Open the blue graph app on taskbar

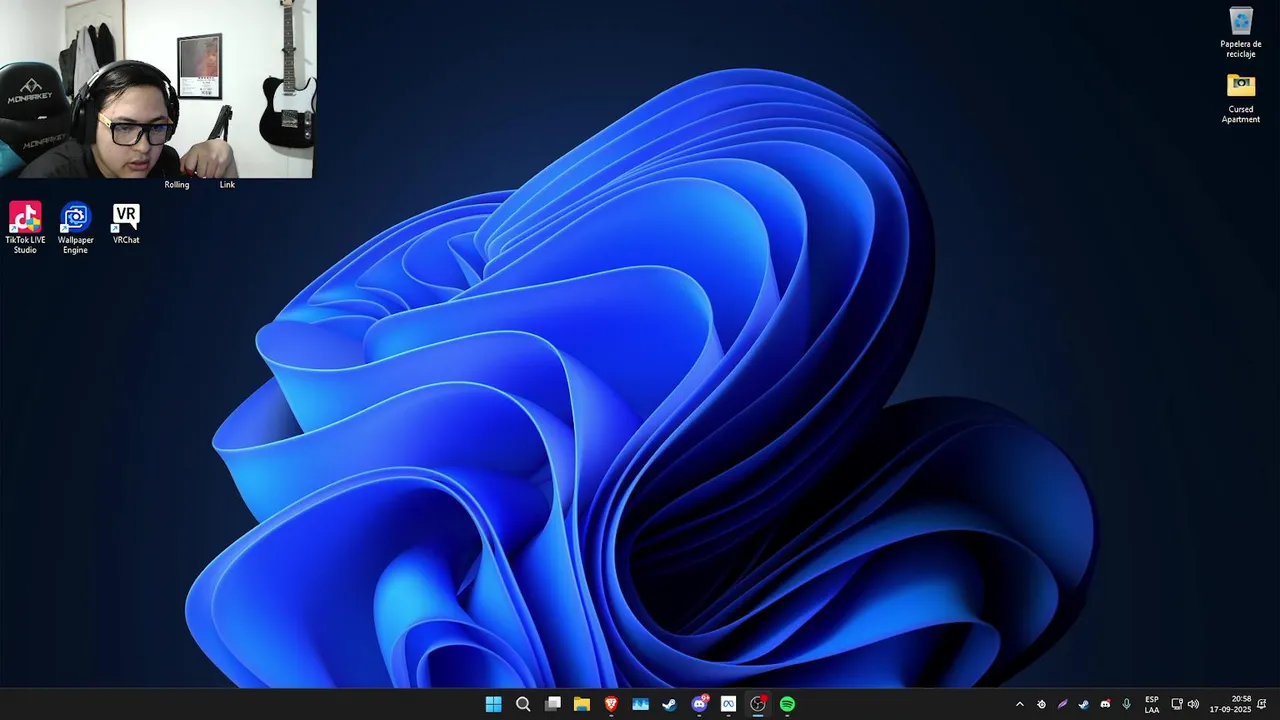click(x=641, y=704)
